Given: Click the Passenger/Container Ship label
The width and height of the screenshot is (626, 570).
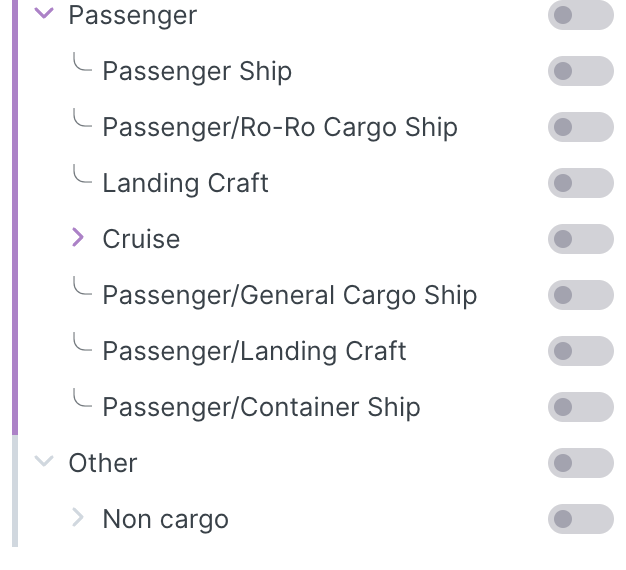Looking at the screenshot, I should pos(261,408).
